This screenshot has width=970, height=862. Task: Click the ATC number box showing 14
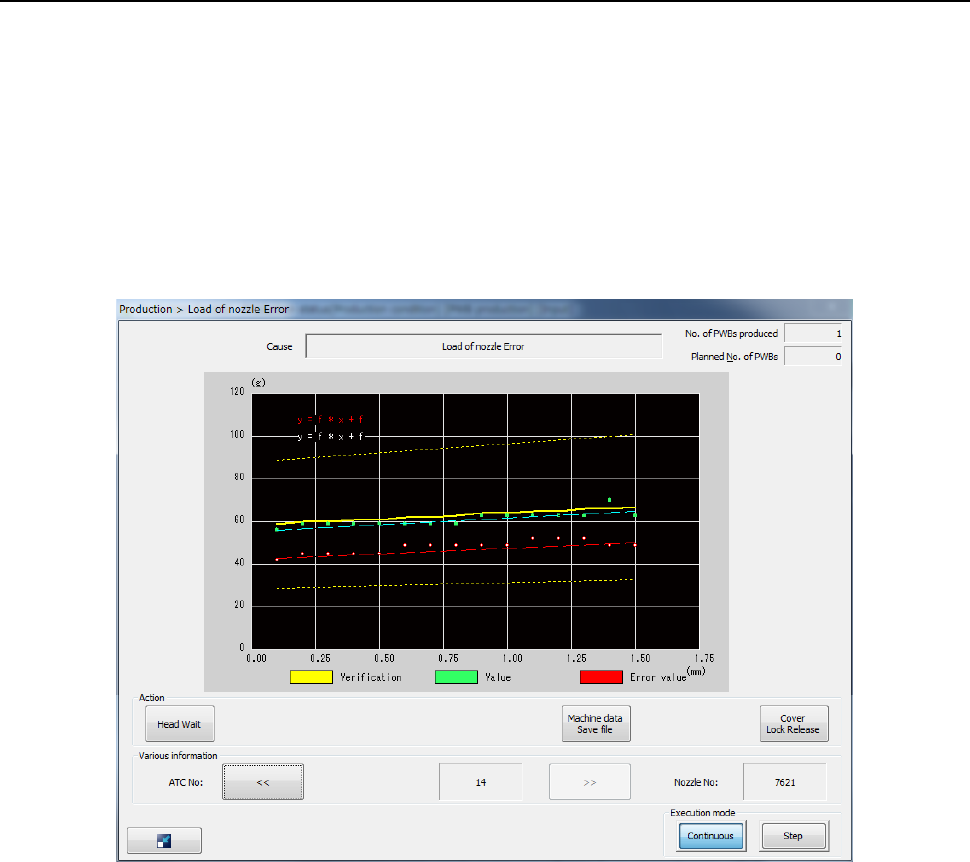[481, 783]
